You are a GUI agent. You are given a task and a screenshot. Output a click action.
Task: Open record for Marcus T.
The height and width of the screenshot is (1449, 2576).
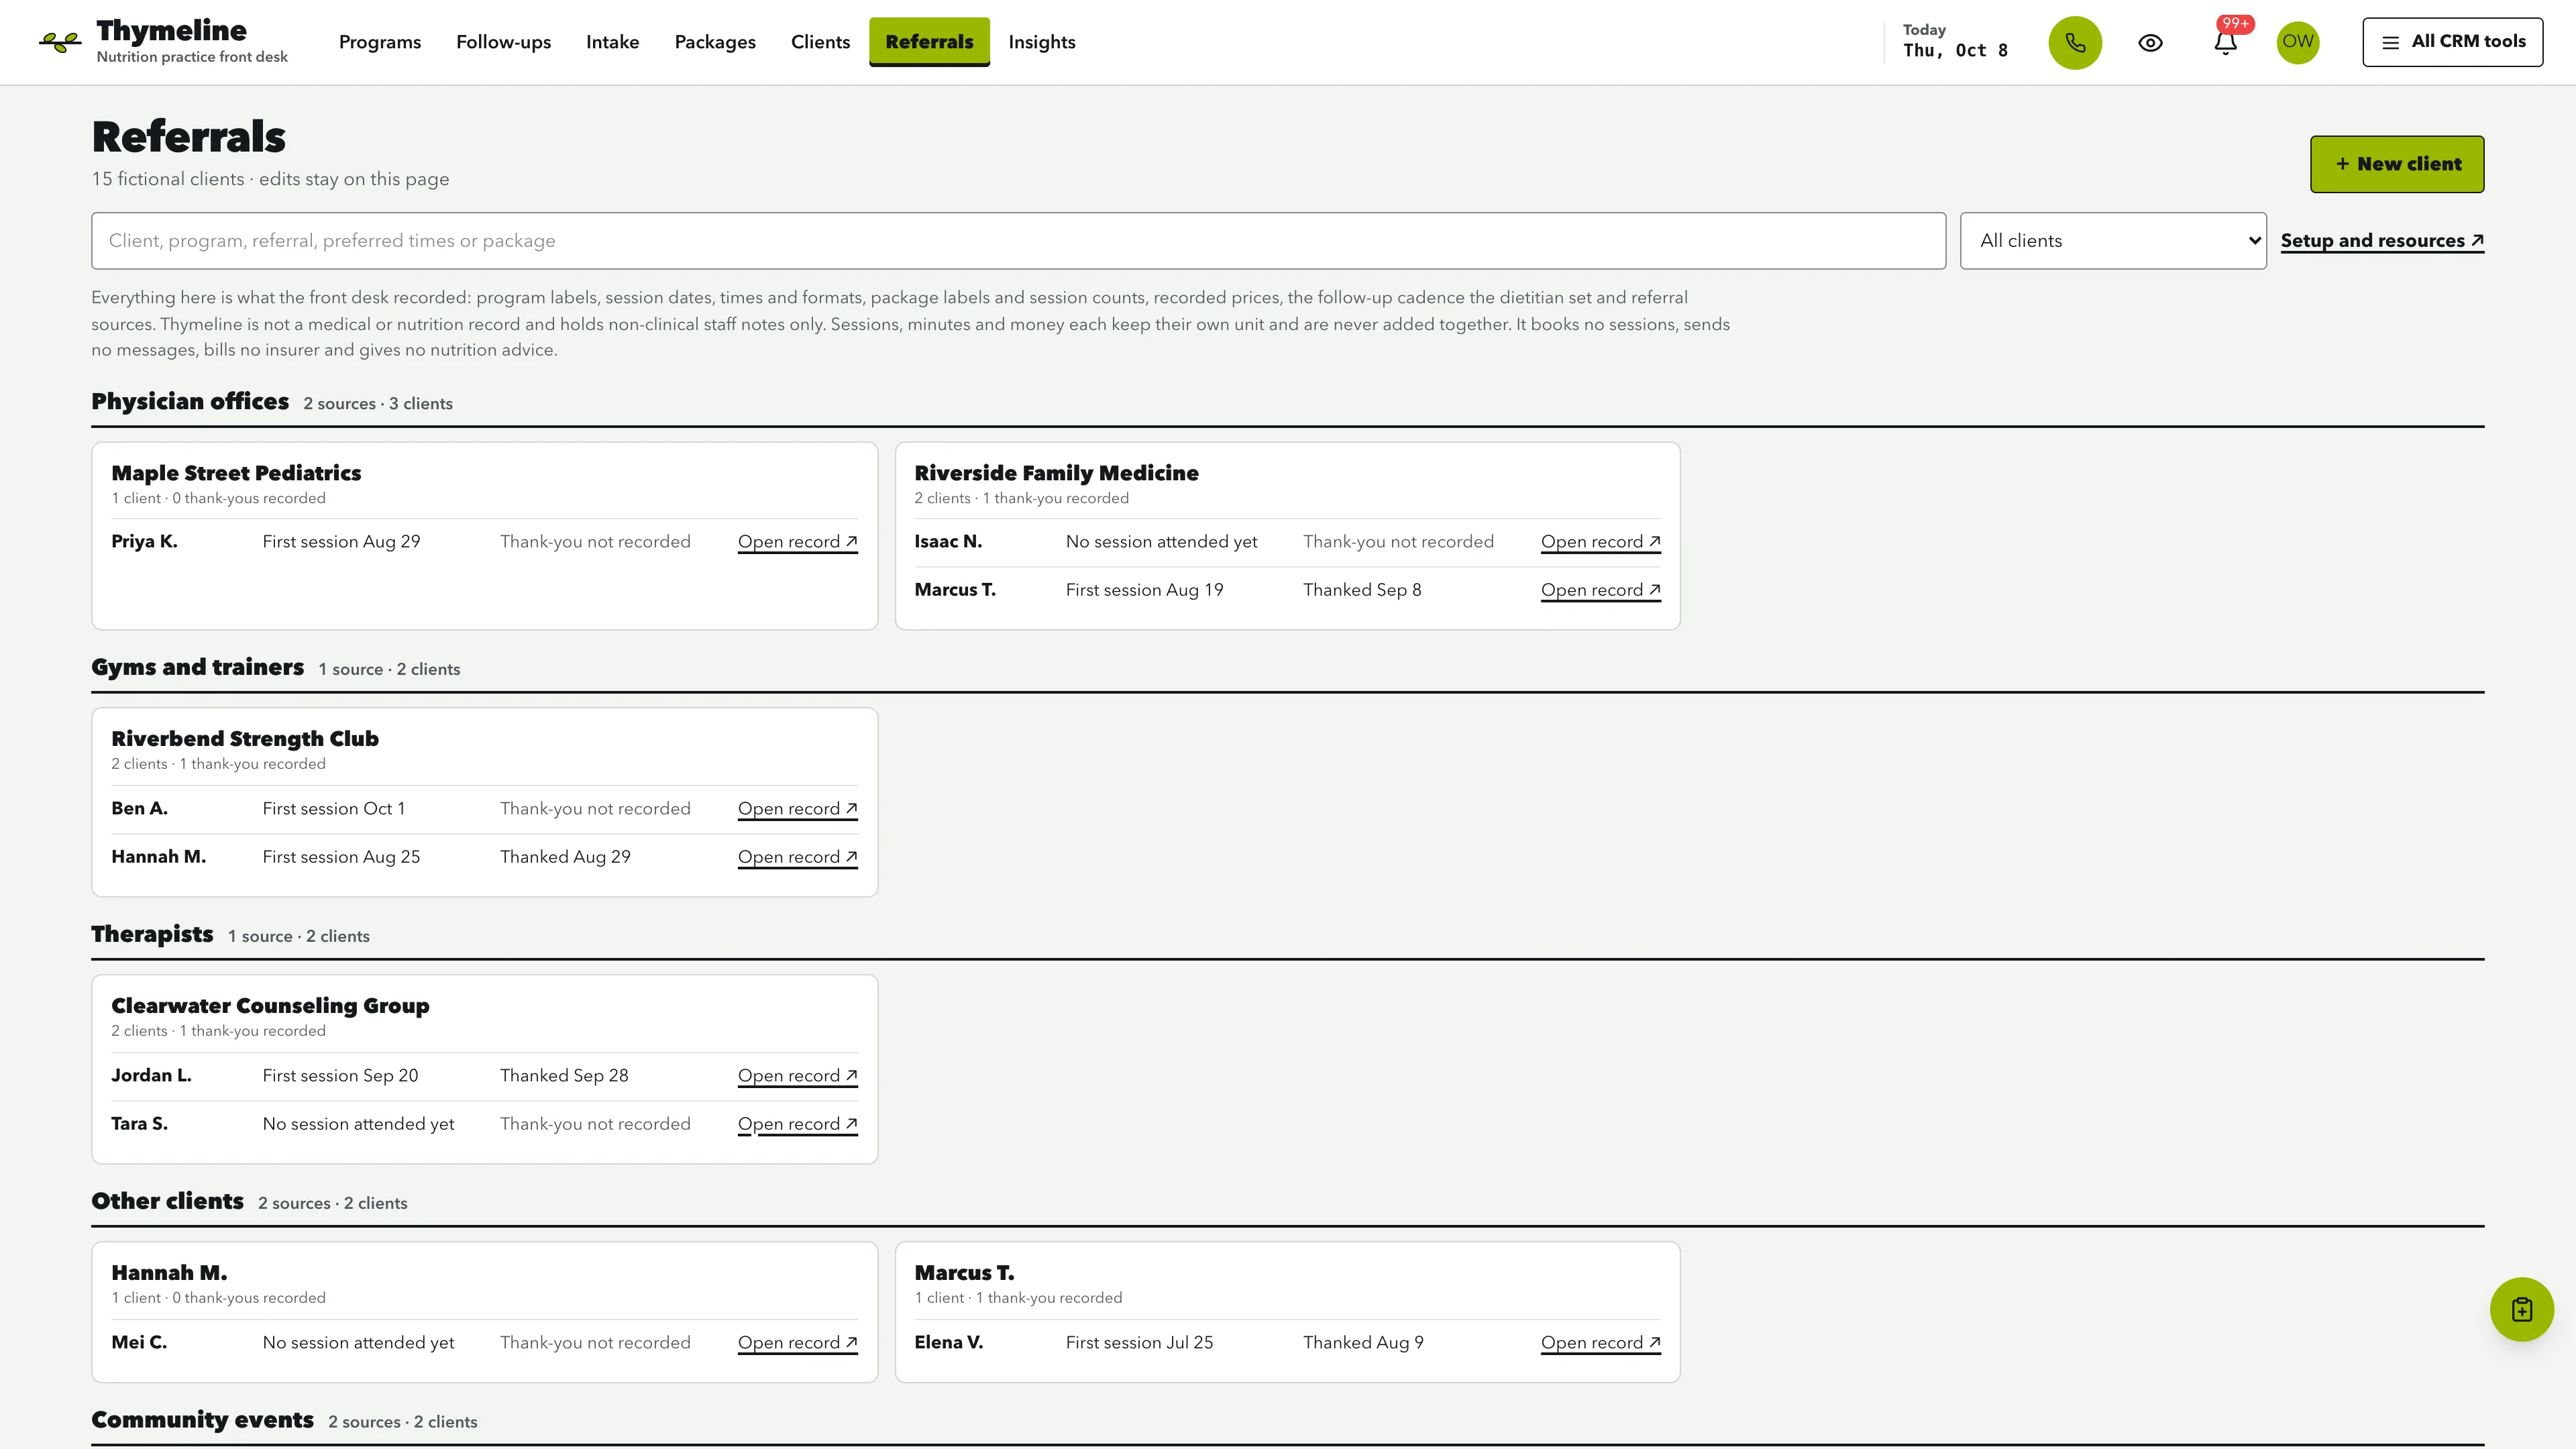[1600, 590]
